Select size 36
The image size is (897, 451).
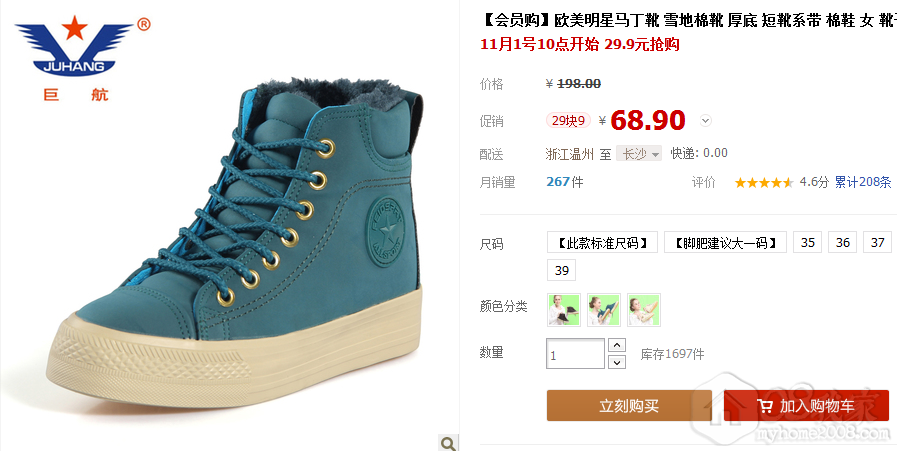pos(843,242)
